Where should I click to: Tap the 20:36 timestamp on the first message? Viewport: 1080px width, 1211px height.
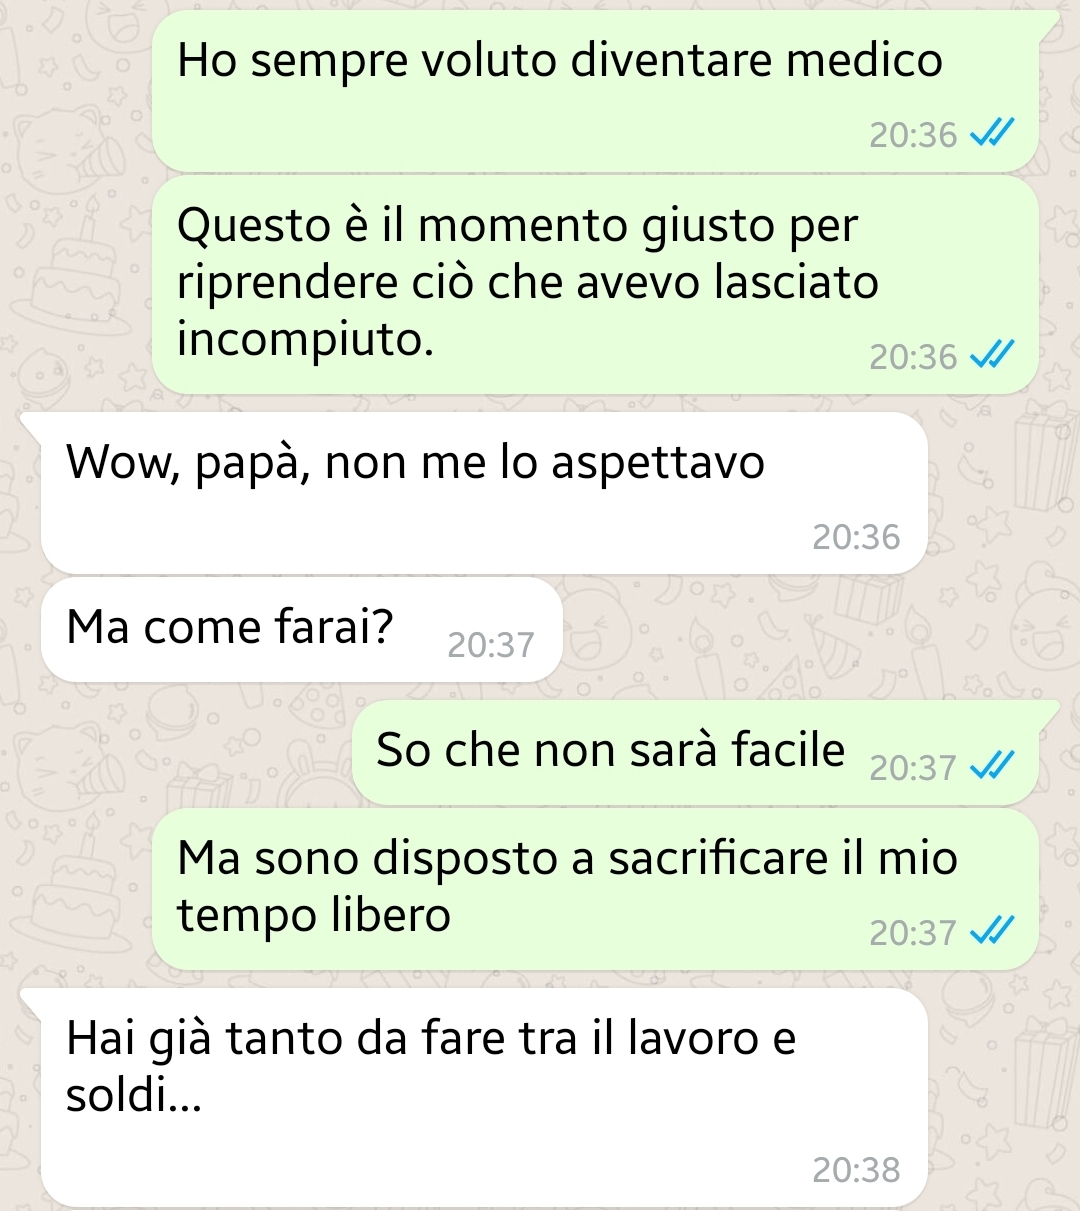(913, 134)
